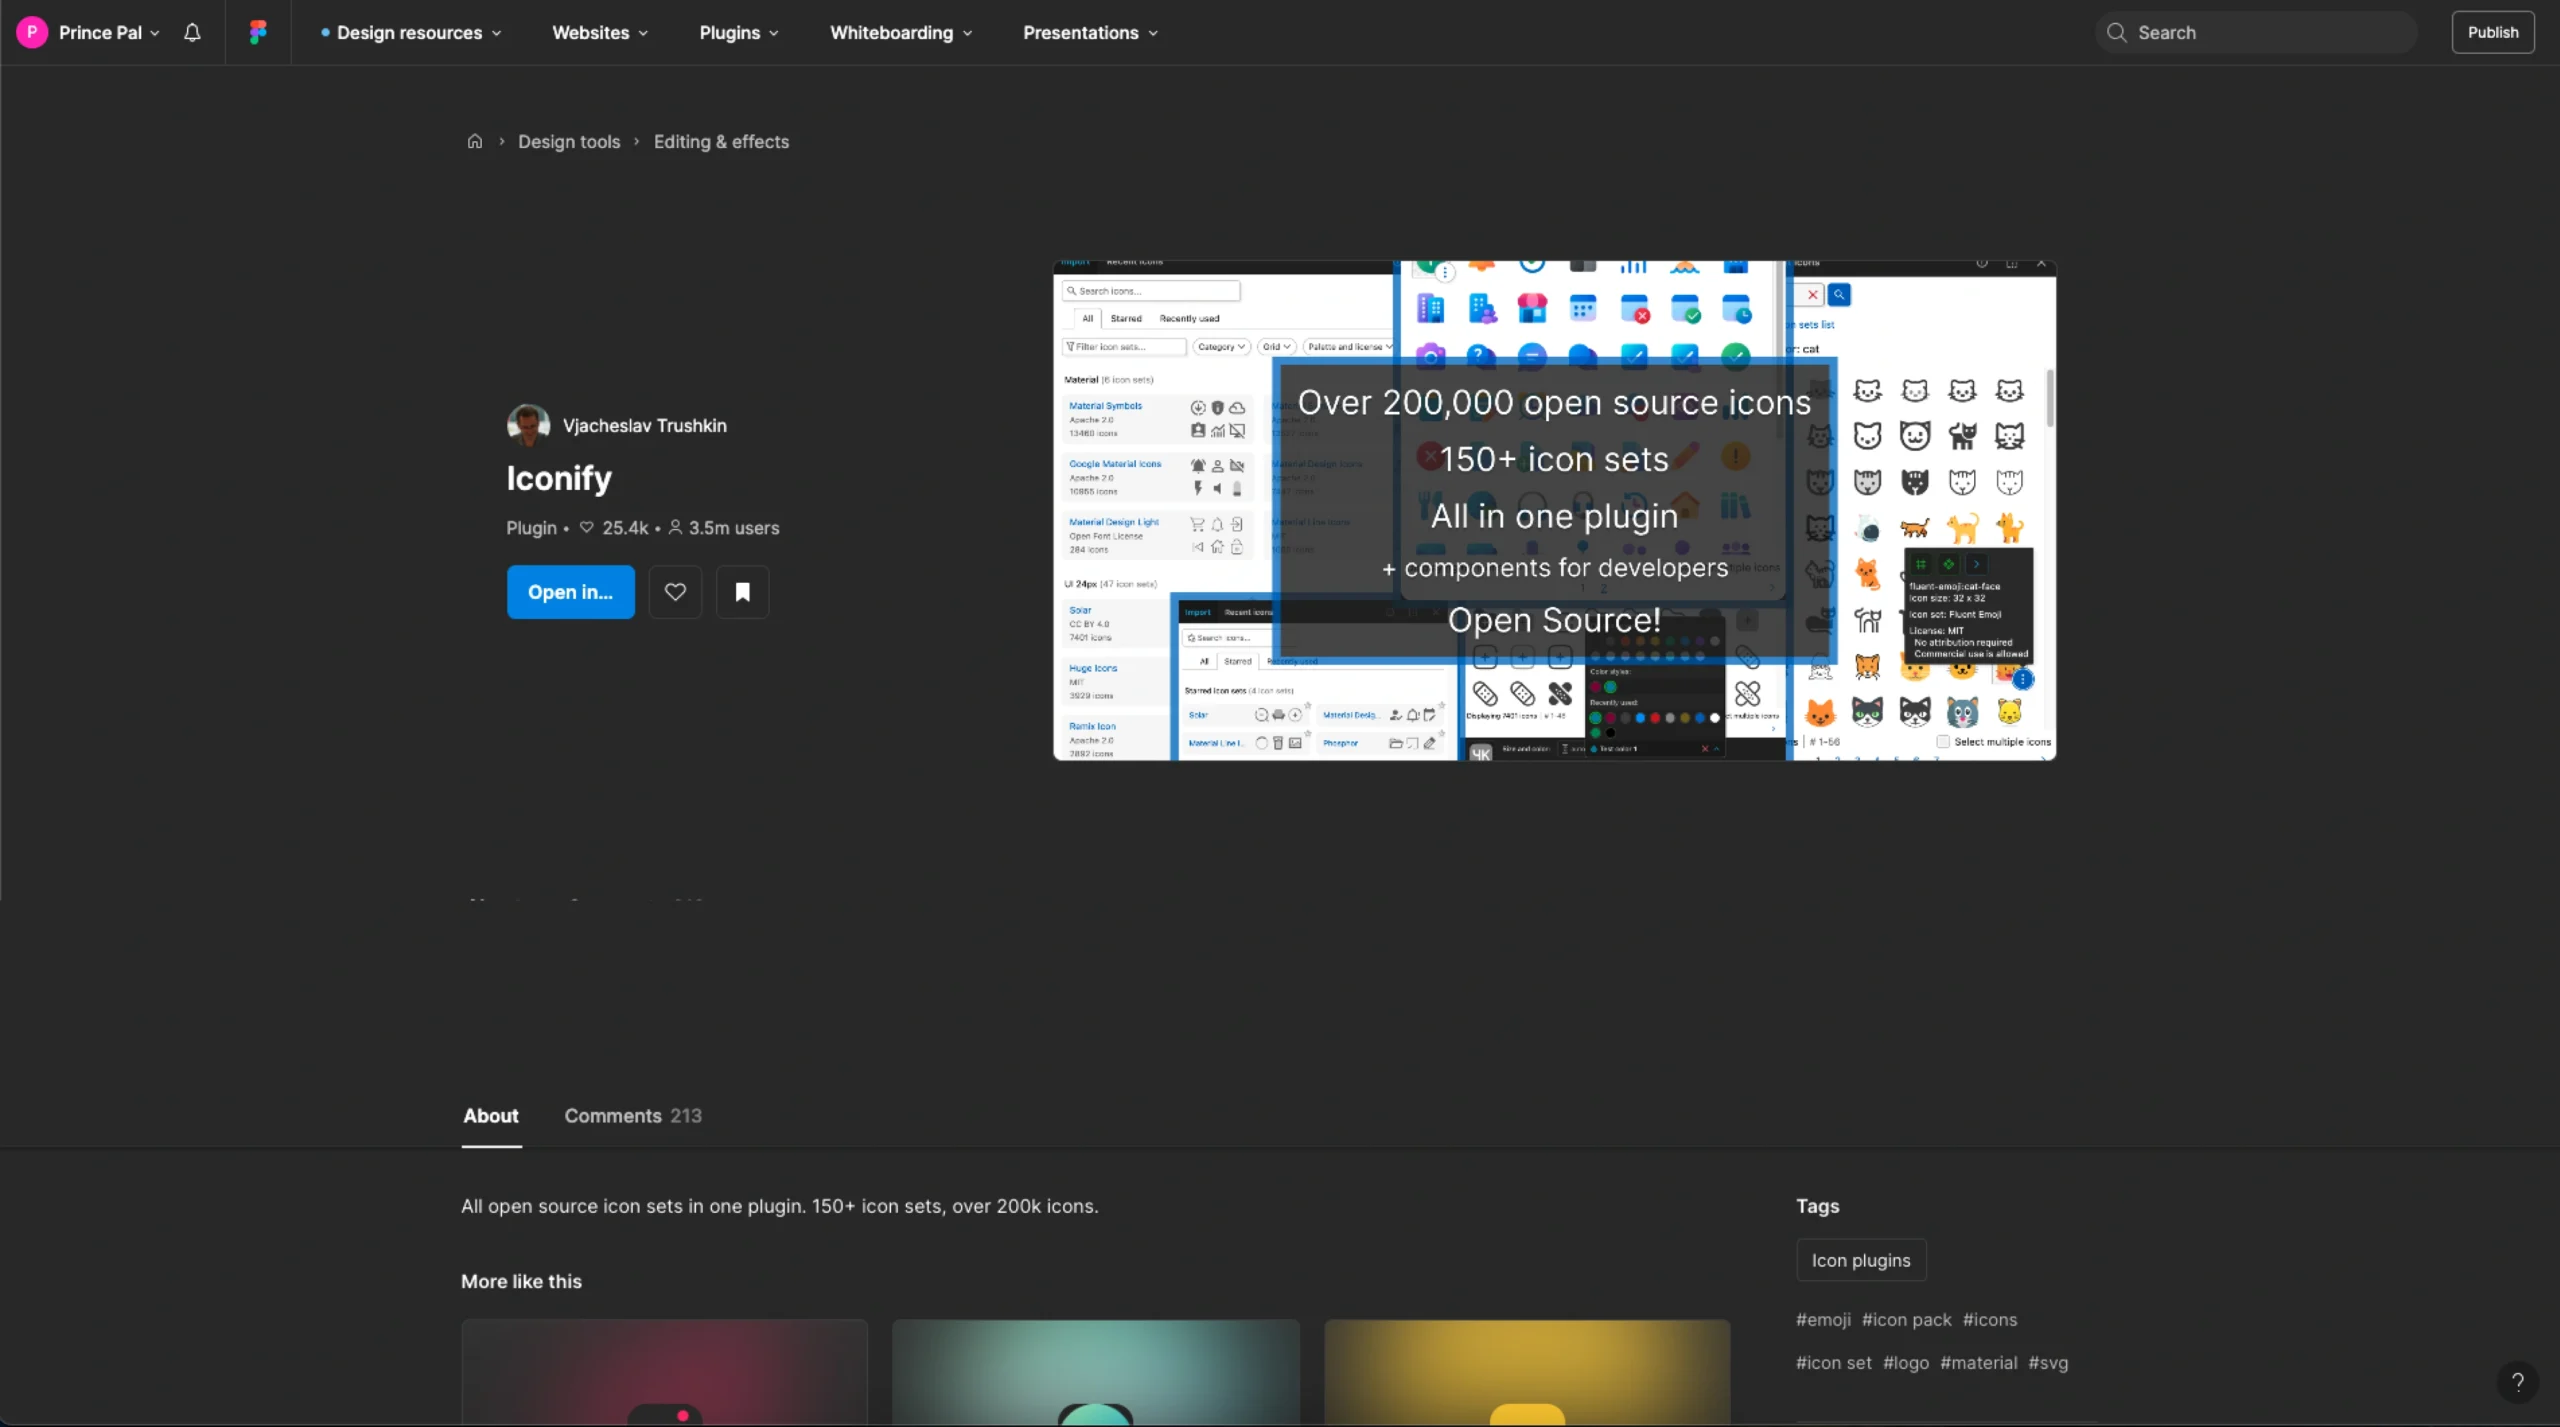Like the Iconify plugin with heart button
Screen dimensions: 2560x1427
[x=675, y=592]
